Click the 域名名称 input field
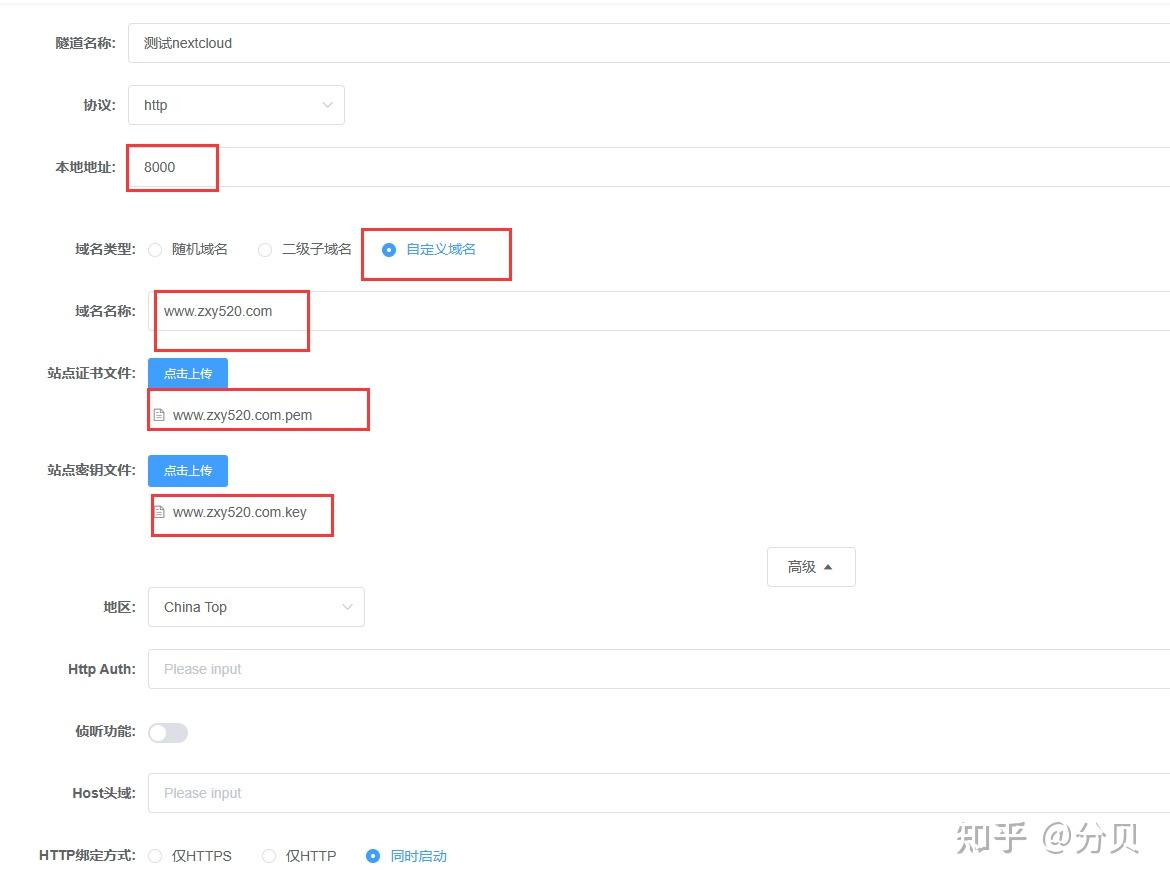 tap(659, 311)
